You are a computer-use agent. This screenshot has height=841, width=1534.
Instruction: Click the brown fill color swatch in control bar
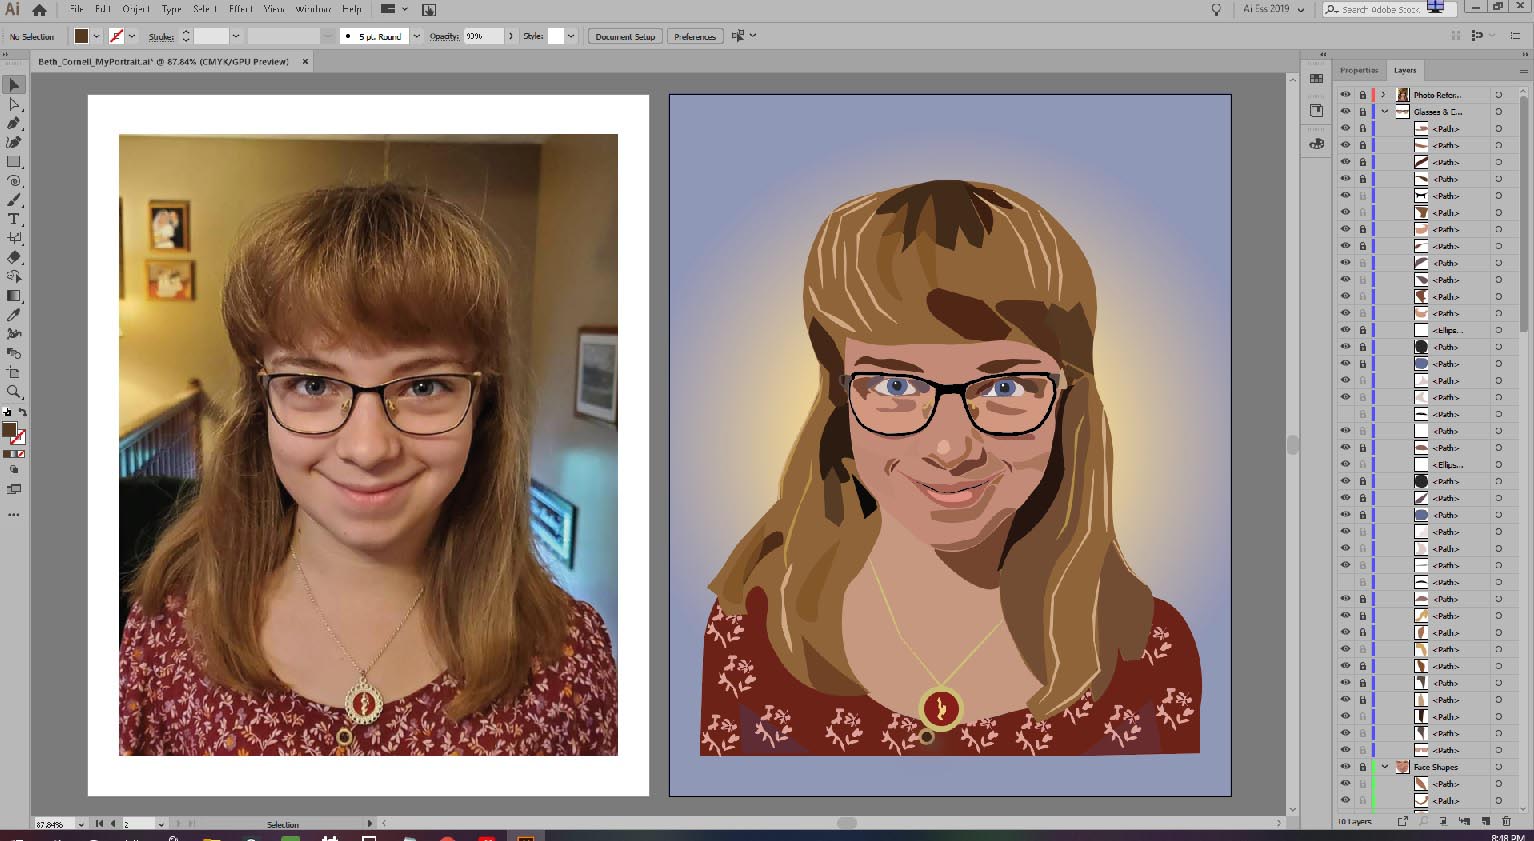pyautogui.click(x=82, y=36)
